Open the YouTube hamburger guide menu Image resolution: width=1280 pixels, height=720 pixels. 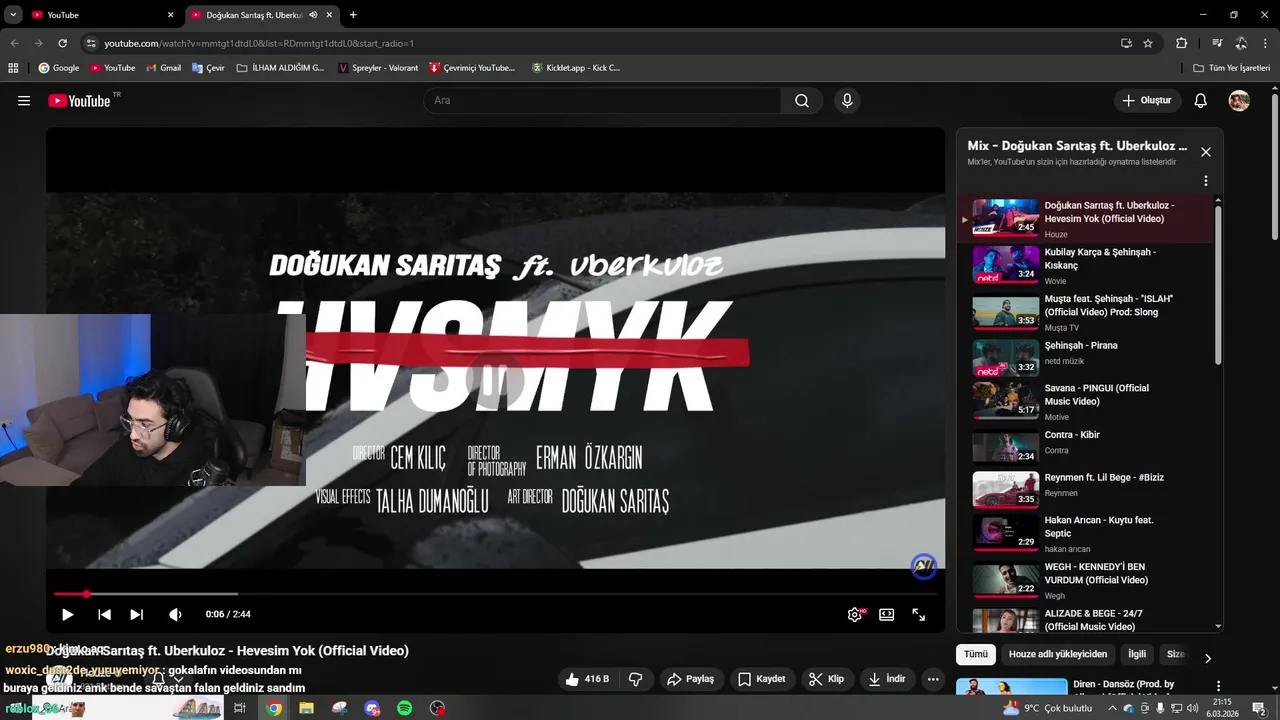point(24,101)
